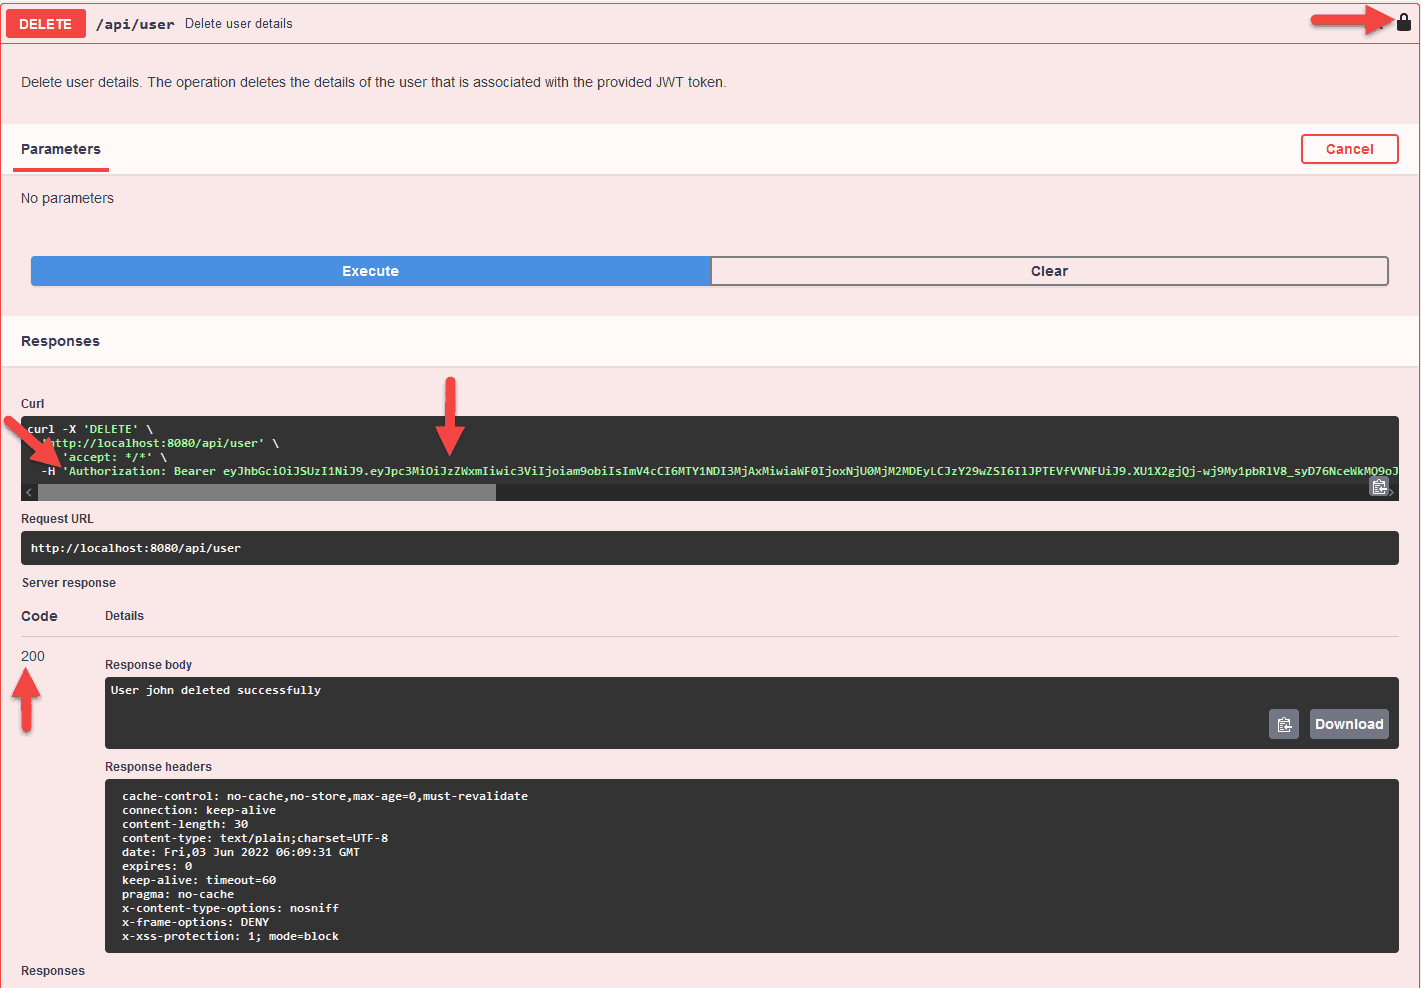Click the x-xss-protection header line
The image size is (1421, 988).
coord(231,936)
